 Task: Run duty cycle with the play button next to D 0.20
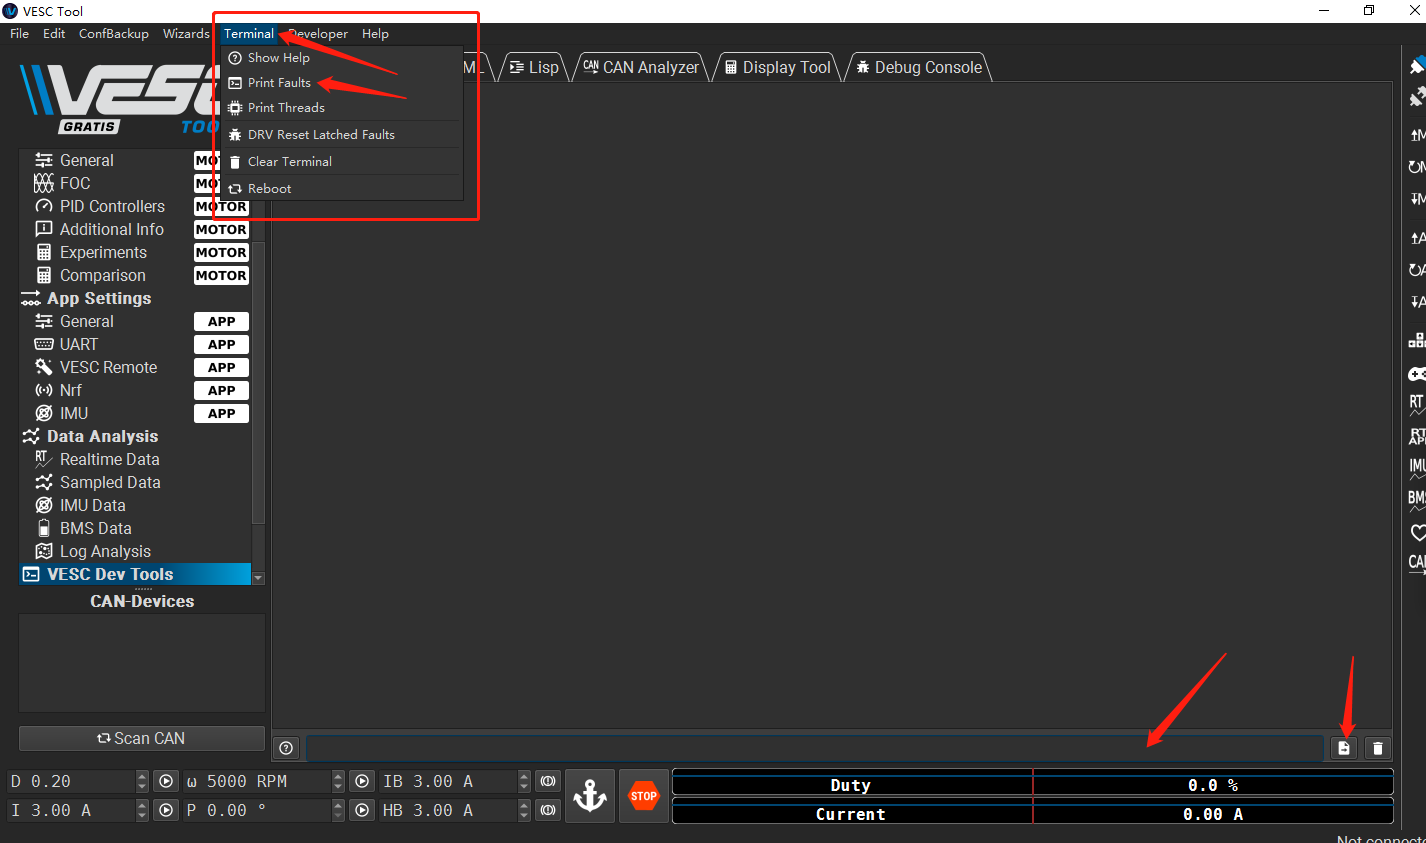(166, 781)
